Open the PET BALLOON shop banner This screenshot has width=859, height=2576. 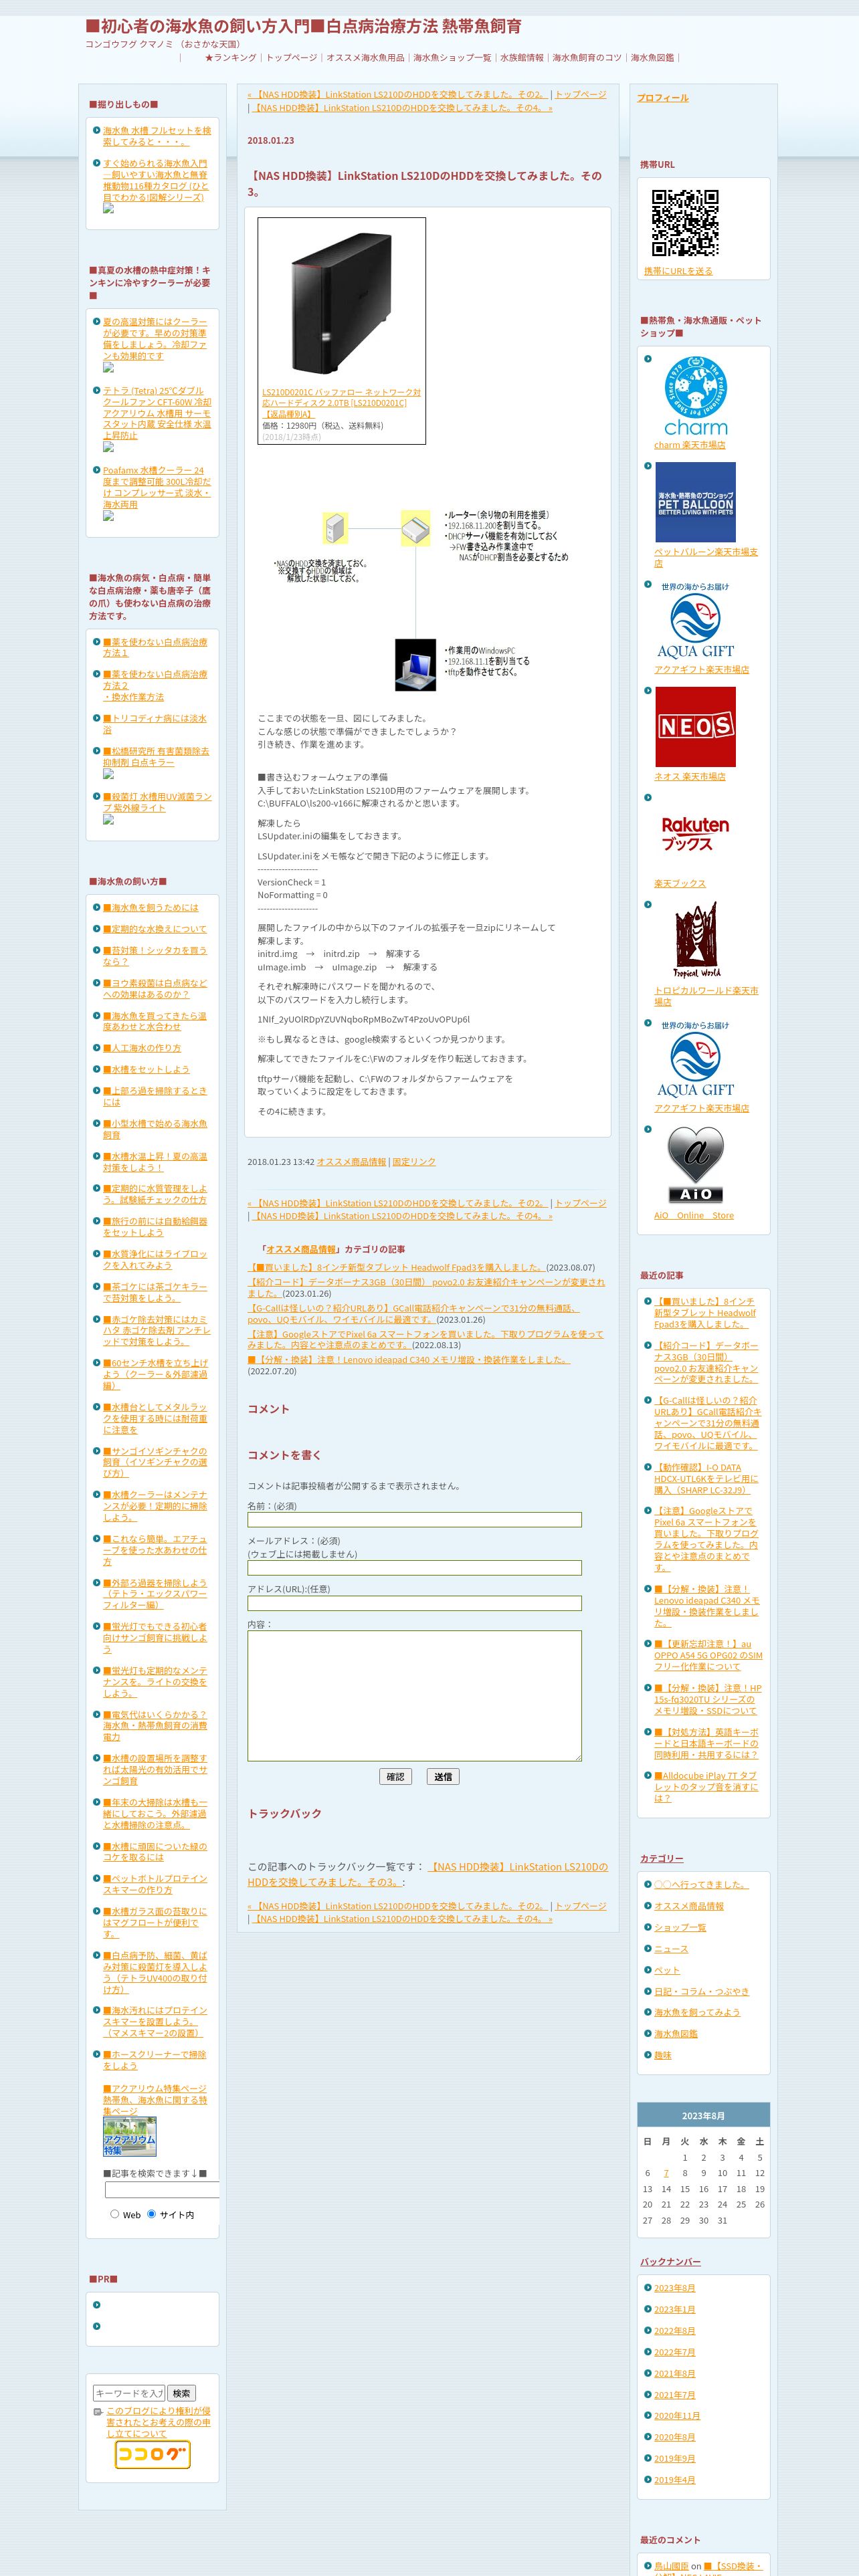(x=695, y=502)
